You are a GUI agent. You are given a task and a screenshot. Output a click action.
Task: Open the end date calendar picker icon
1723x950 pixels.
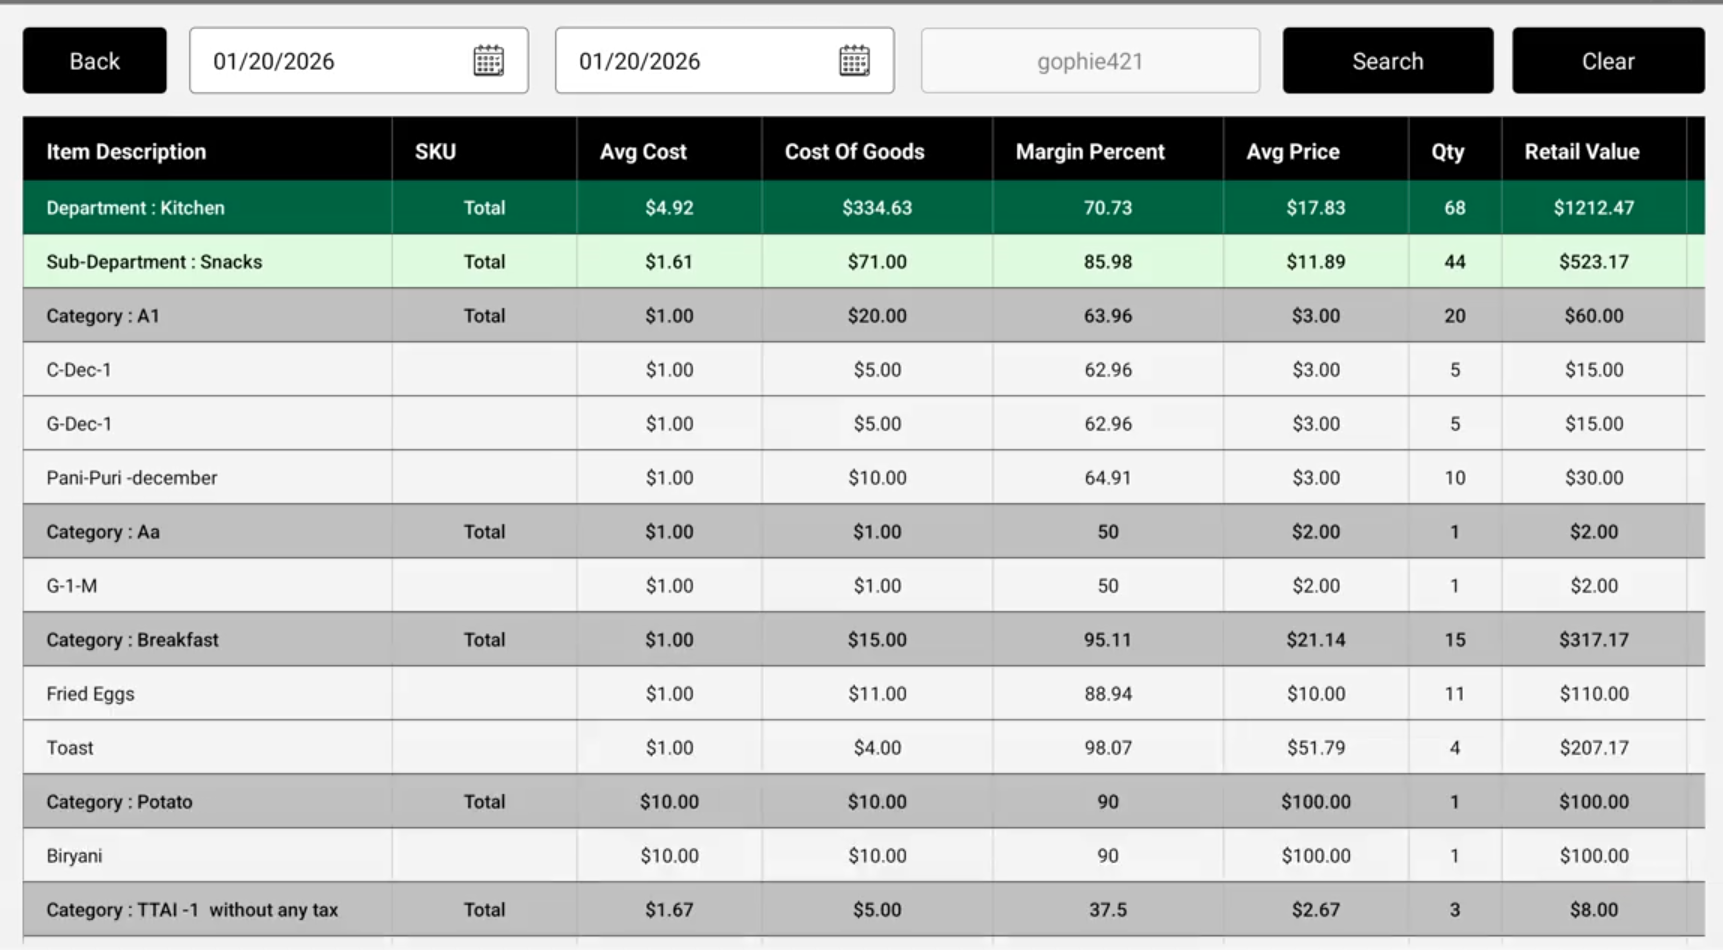[x=854, y=61]
